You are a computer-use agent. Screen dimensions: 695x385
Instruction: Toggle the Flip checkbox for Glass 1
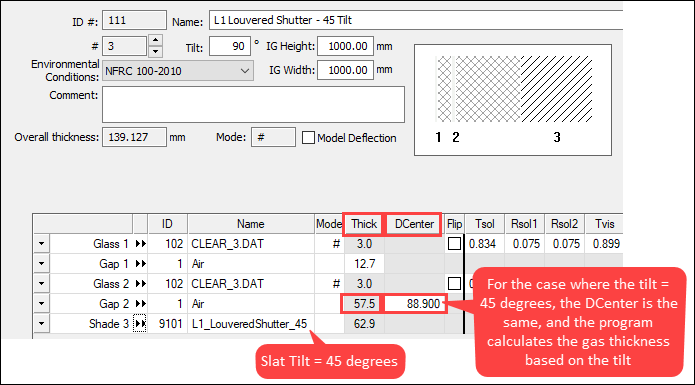pos(454,244)
